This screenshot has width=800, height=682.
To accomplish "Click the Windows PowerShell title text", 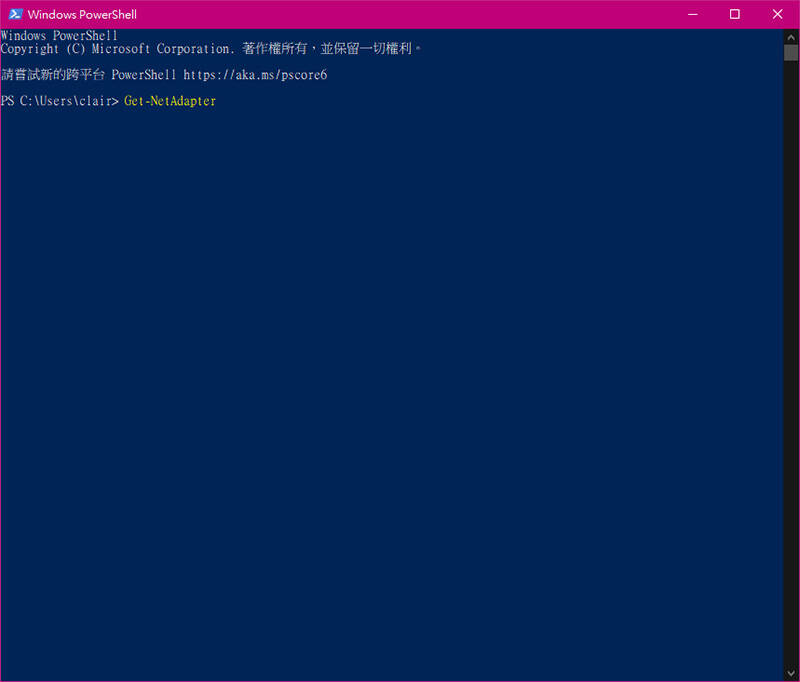I will tap(82, 14).
